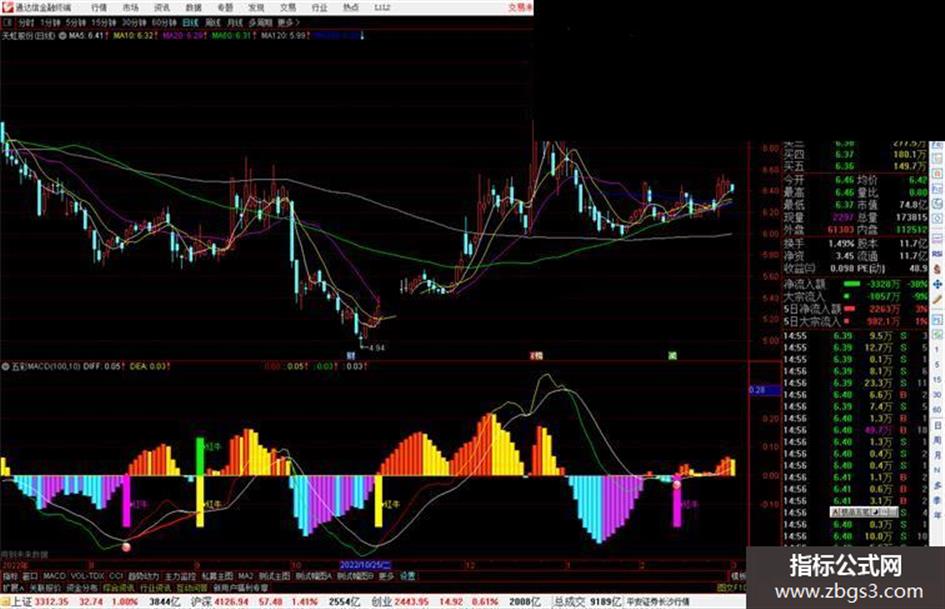Open the chart settings gear beside MA5
This screenshot has width=945, height=609.
62,36
